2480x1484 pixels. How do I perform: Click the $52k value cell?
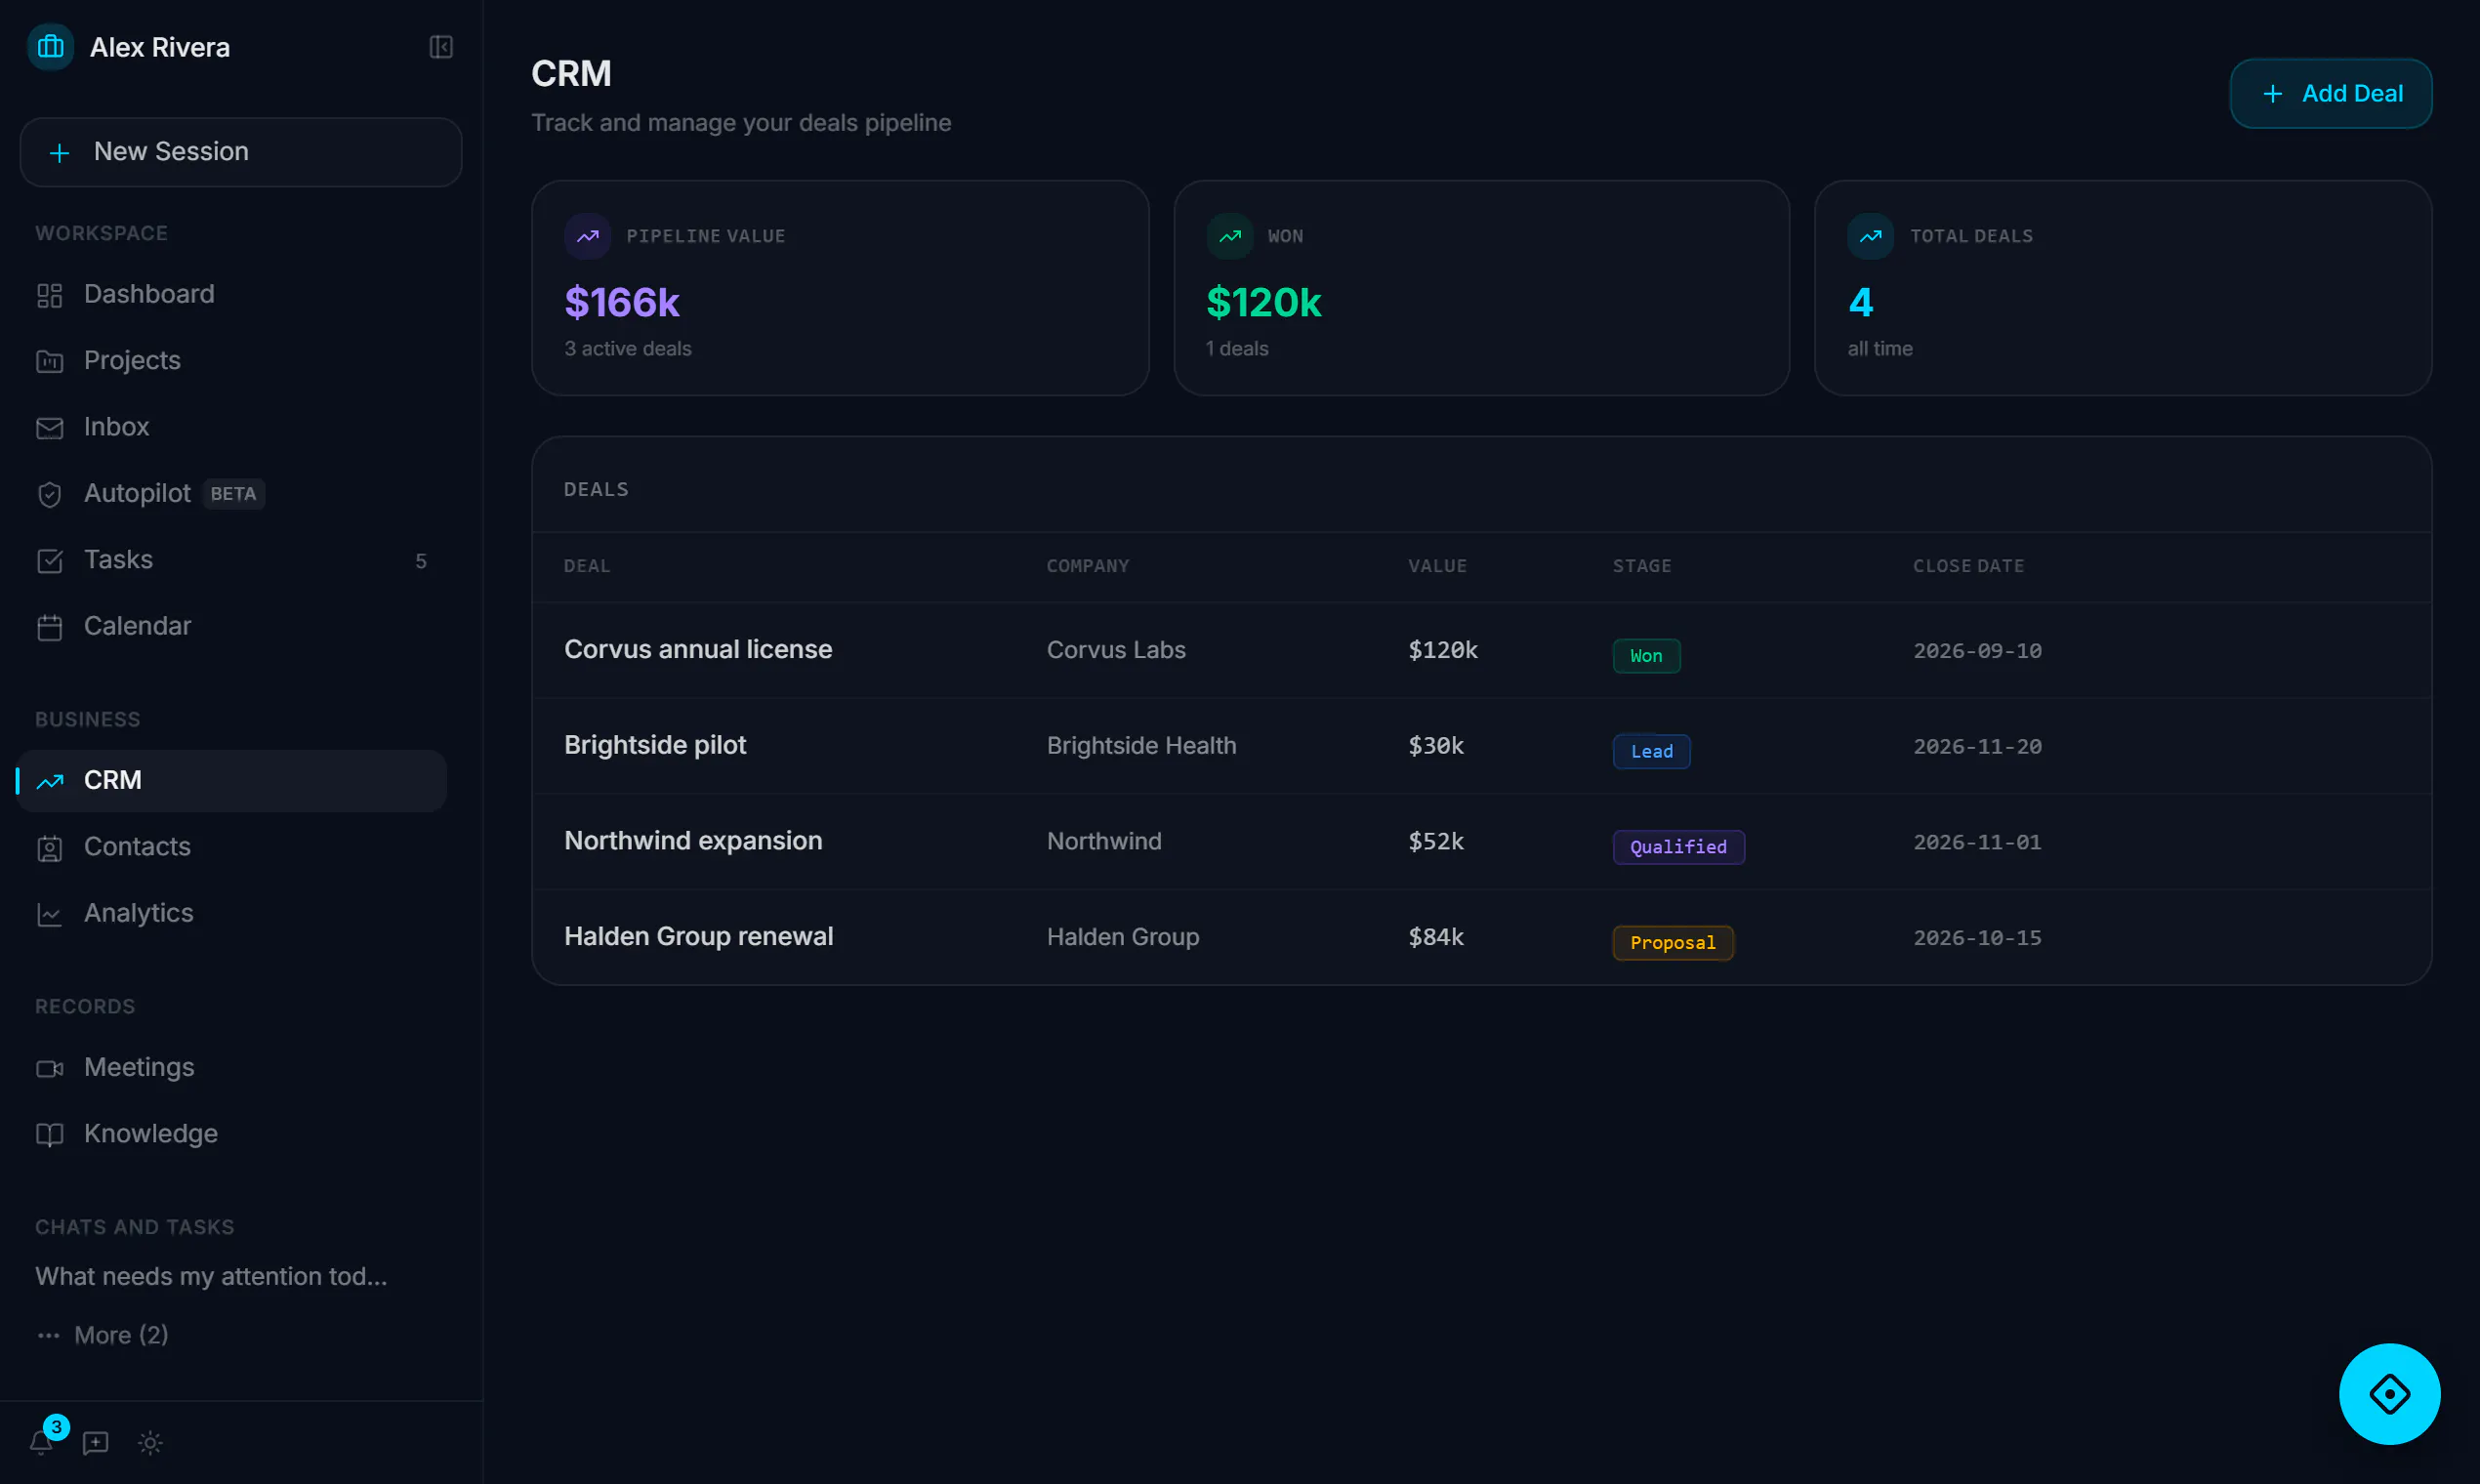pos(1436,841)
